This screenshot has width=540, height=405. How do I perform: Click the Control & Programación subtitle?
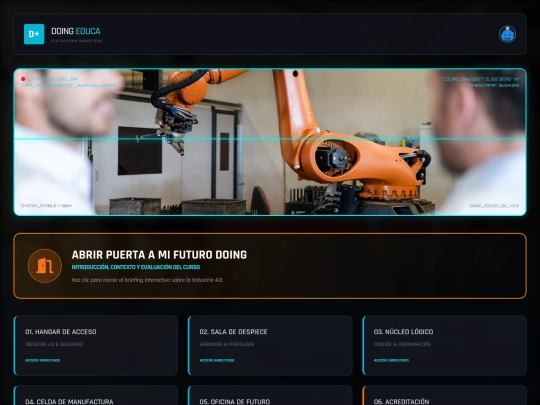tap(402, 344)
